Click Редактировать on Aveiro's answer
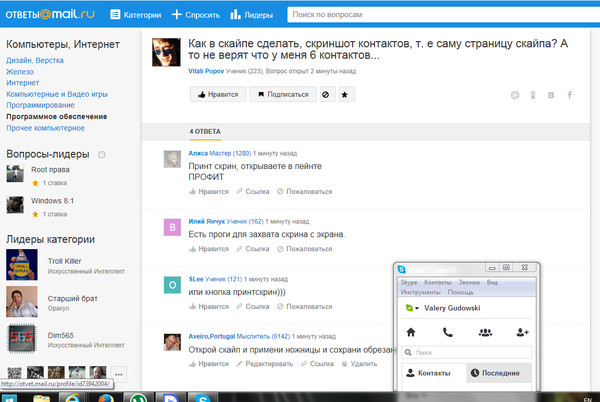 click(x=265, y=364)
